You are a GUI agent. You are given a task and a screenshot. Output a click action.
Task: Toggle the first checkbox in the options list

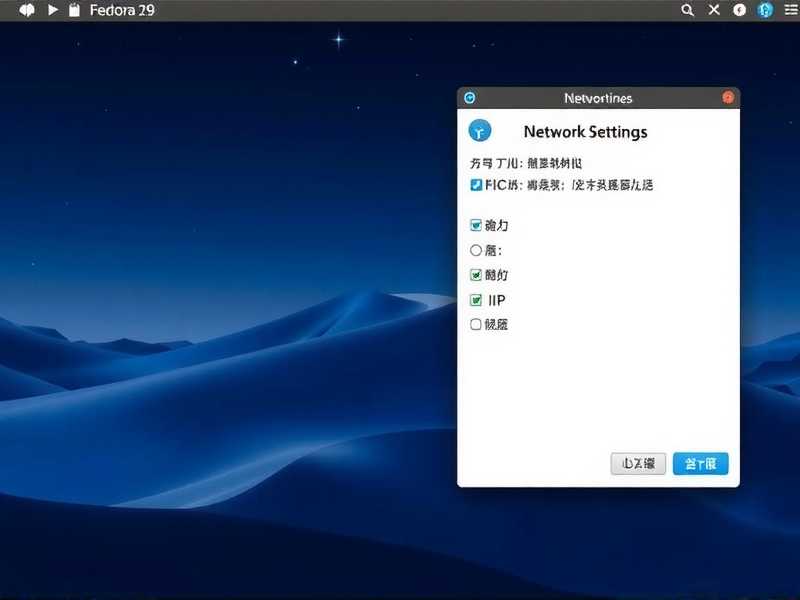475,225
